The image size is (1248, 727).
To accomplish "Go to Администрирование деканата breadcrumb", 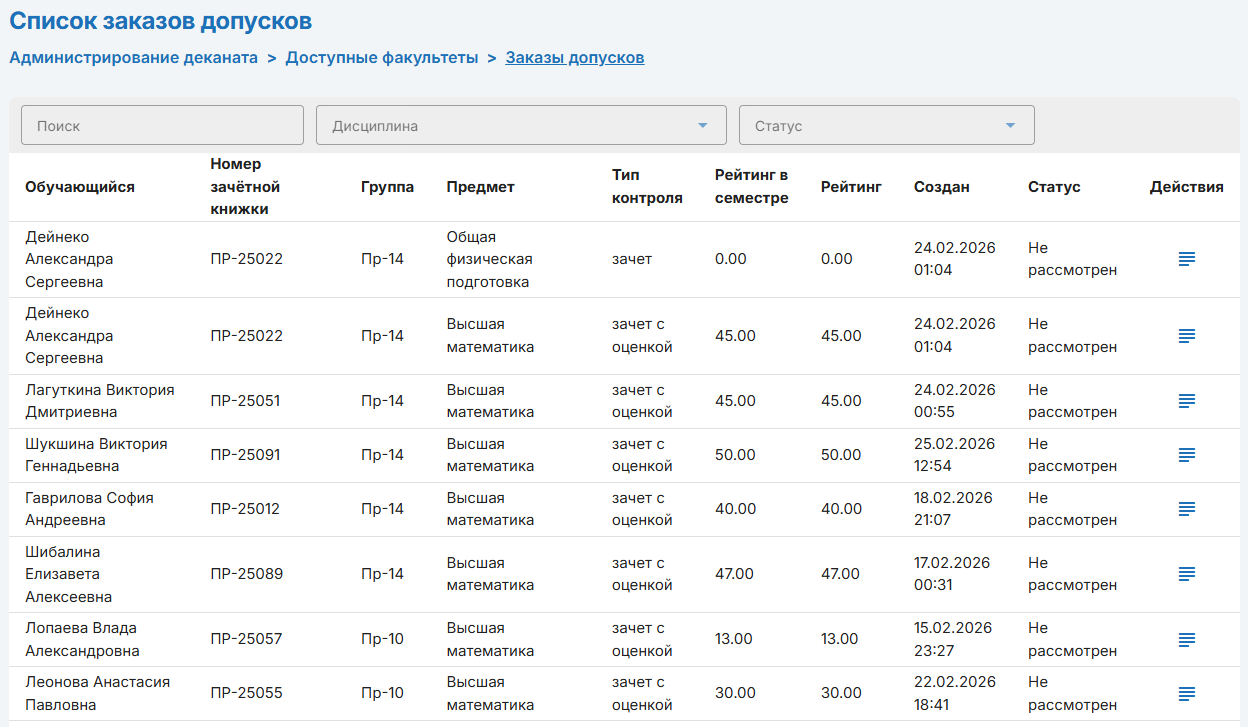I will [134, 58].
